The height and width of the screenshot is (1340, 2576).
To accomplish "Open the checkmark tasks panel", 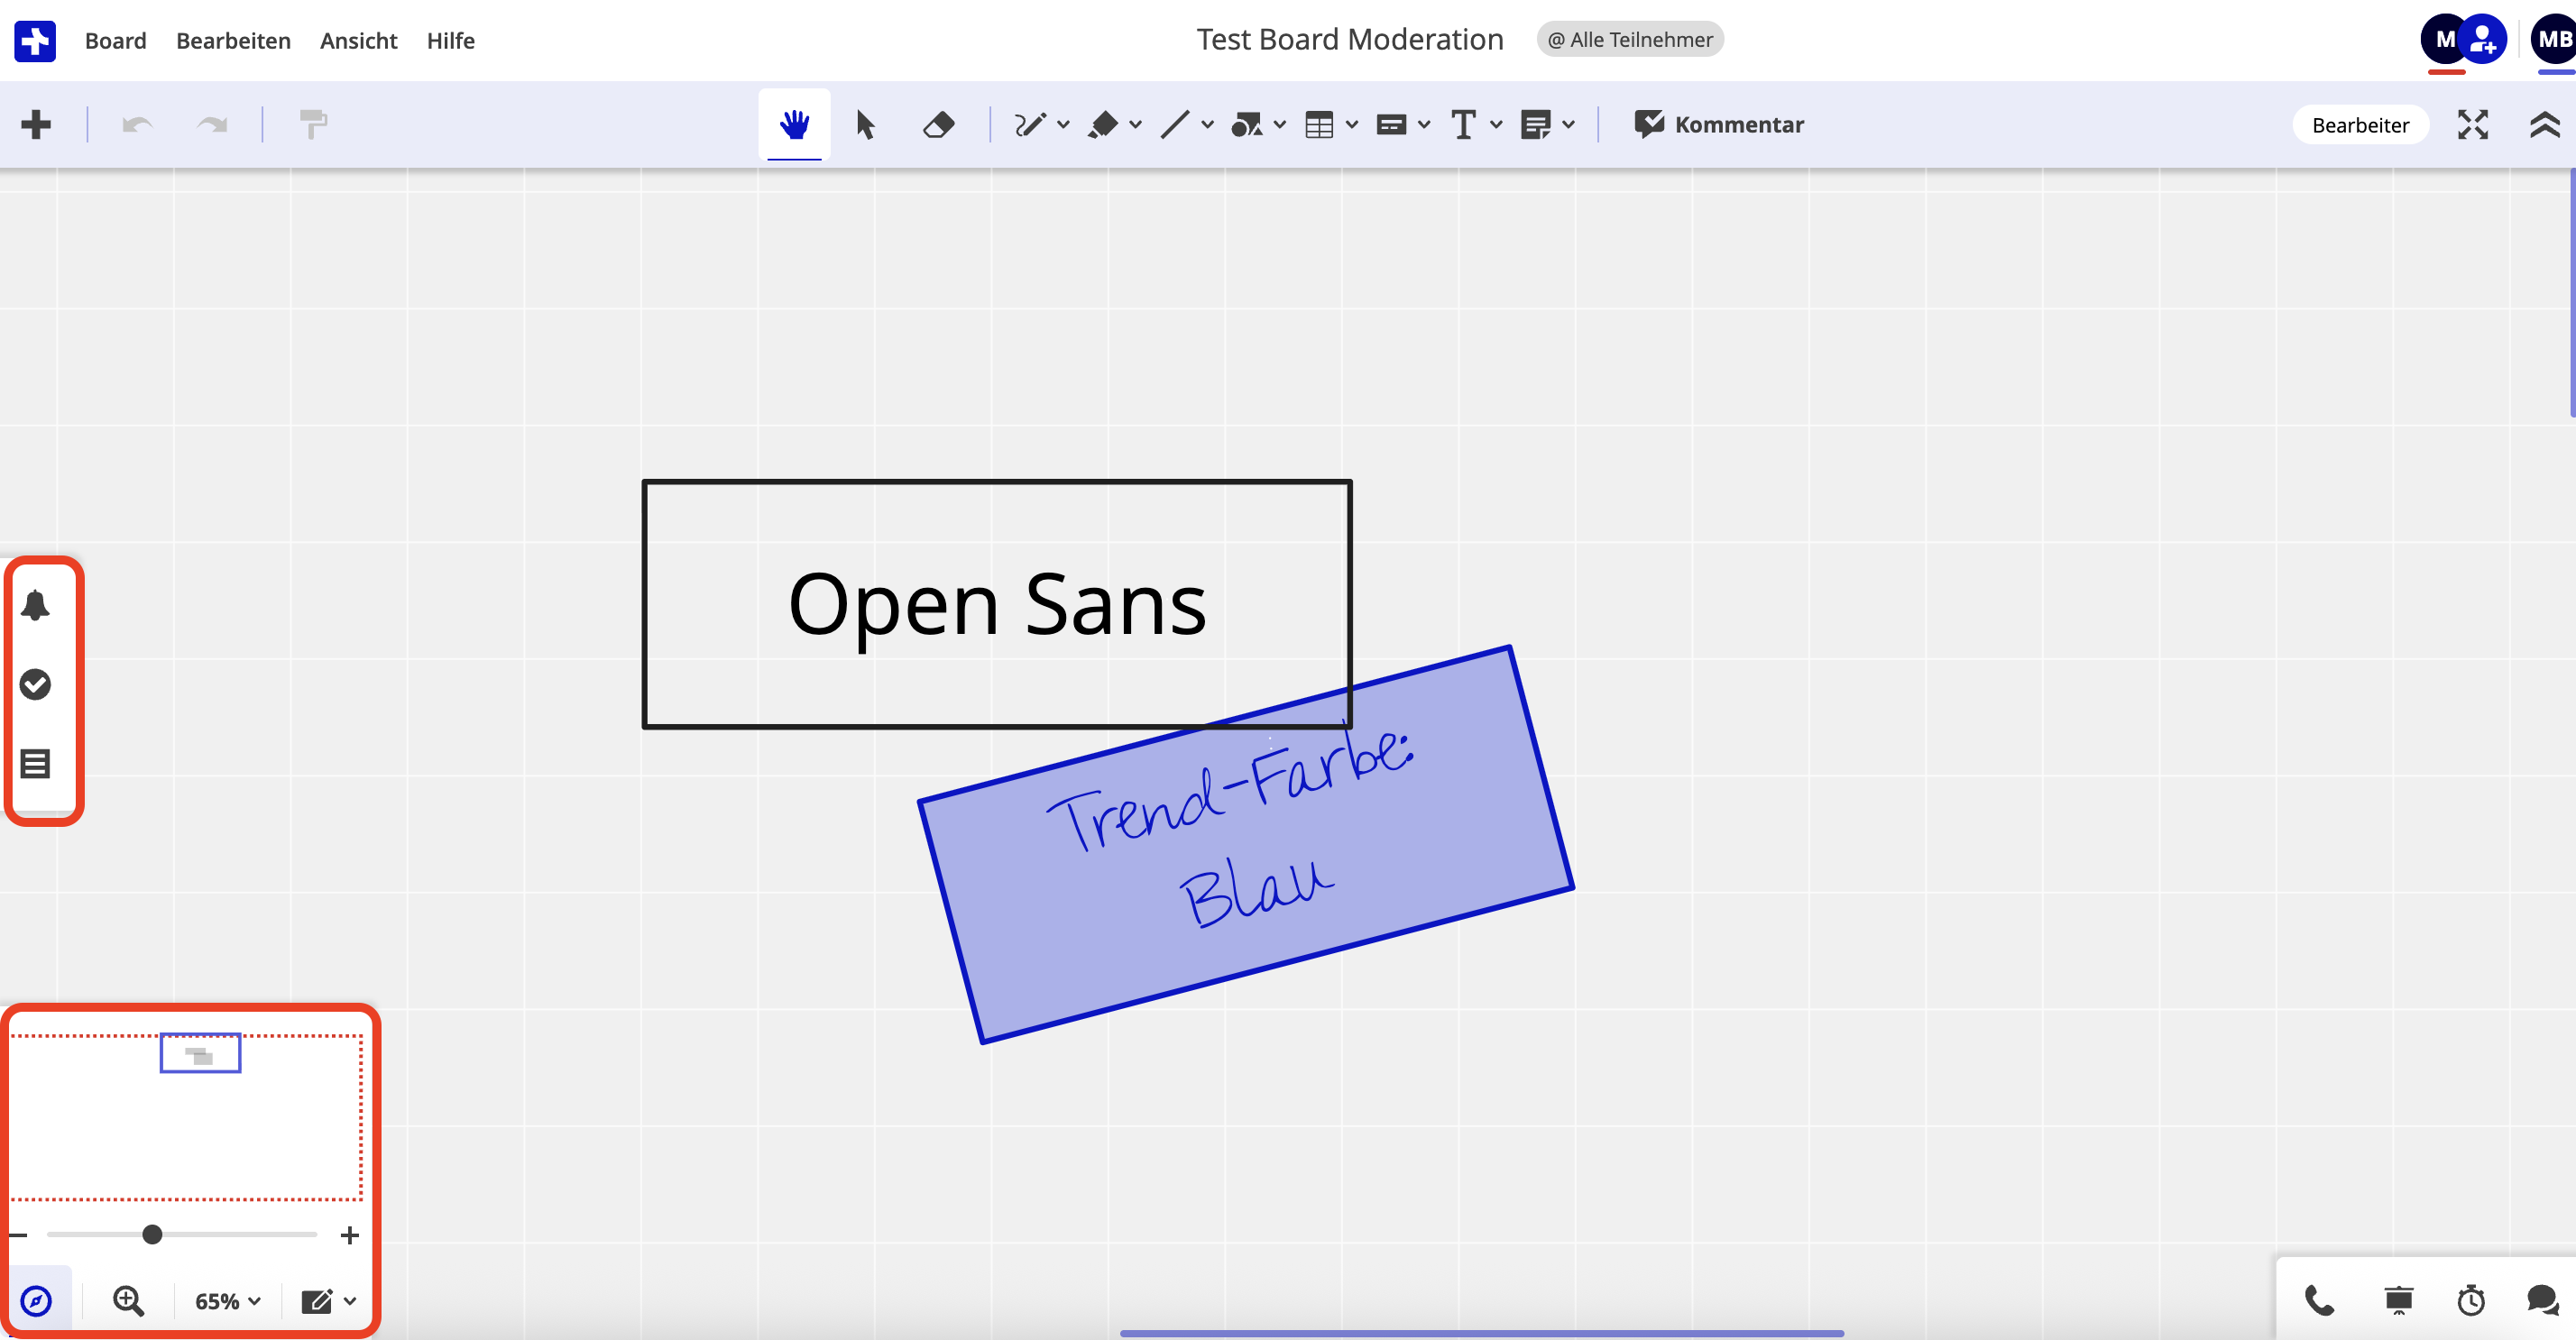I will [35, 684].
